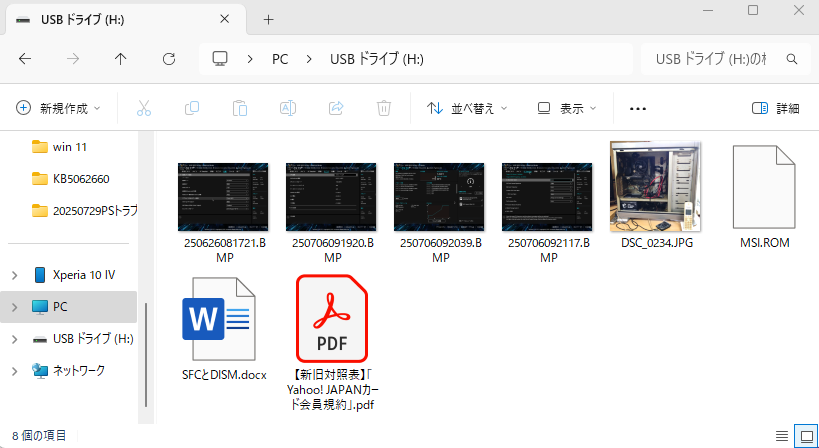Click the Copy icon in toolbar
819x448 pixels.
pyautogui.click(x=192, y=108)
